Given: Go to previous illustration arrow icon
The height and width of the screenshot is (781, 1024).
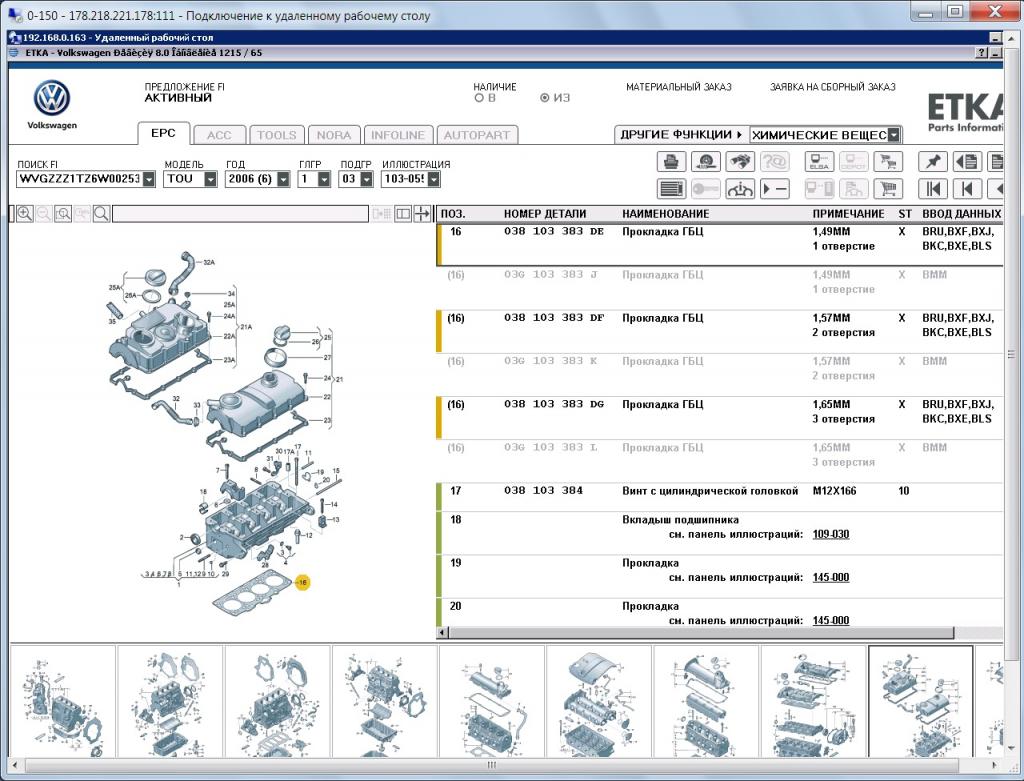Looking at the screenshot, I should [967, 189].
